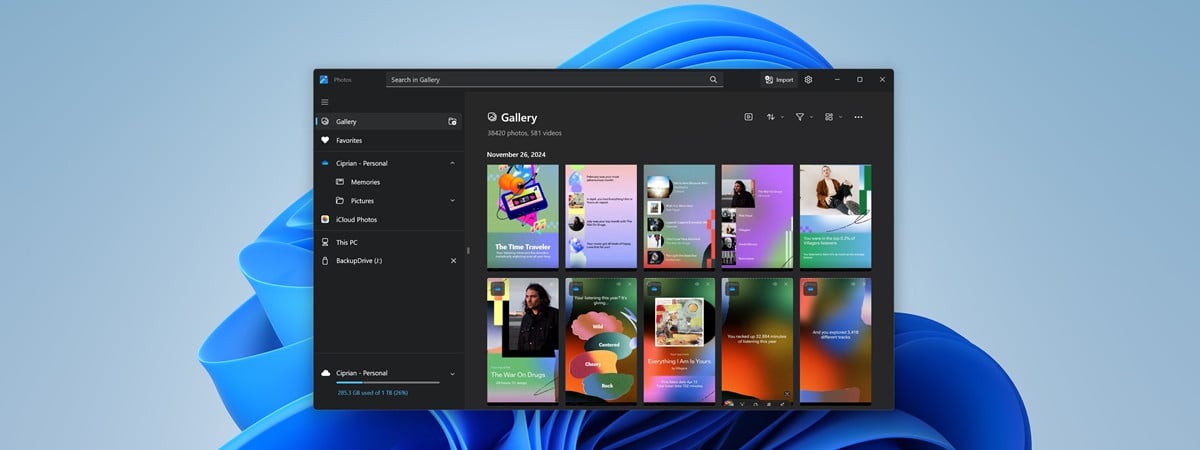Click the Import button
Screen dimensions: 1200x450
pyautogui.click(x=779, y=80)
